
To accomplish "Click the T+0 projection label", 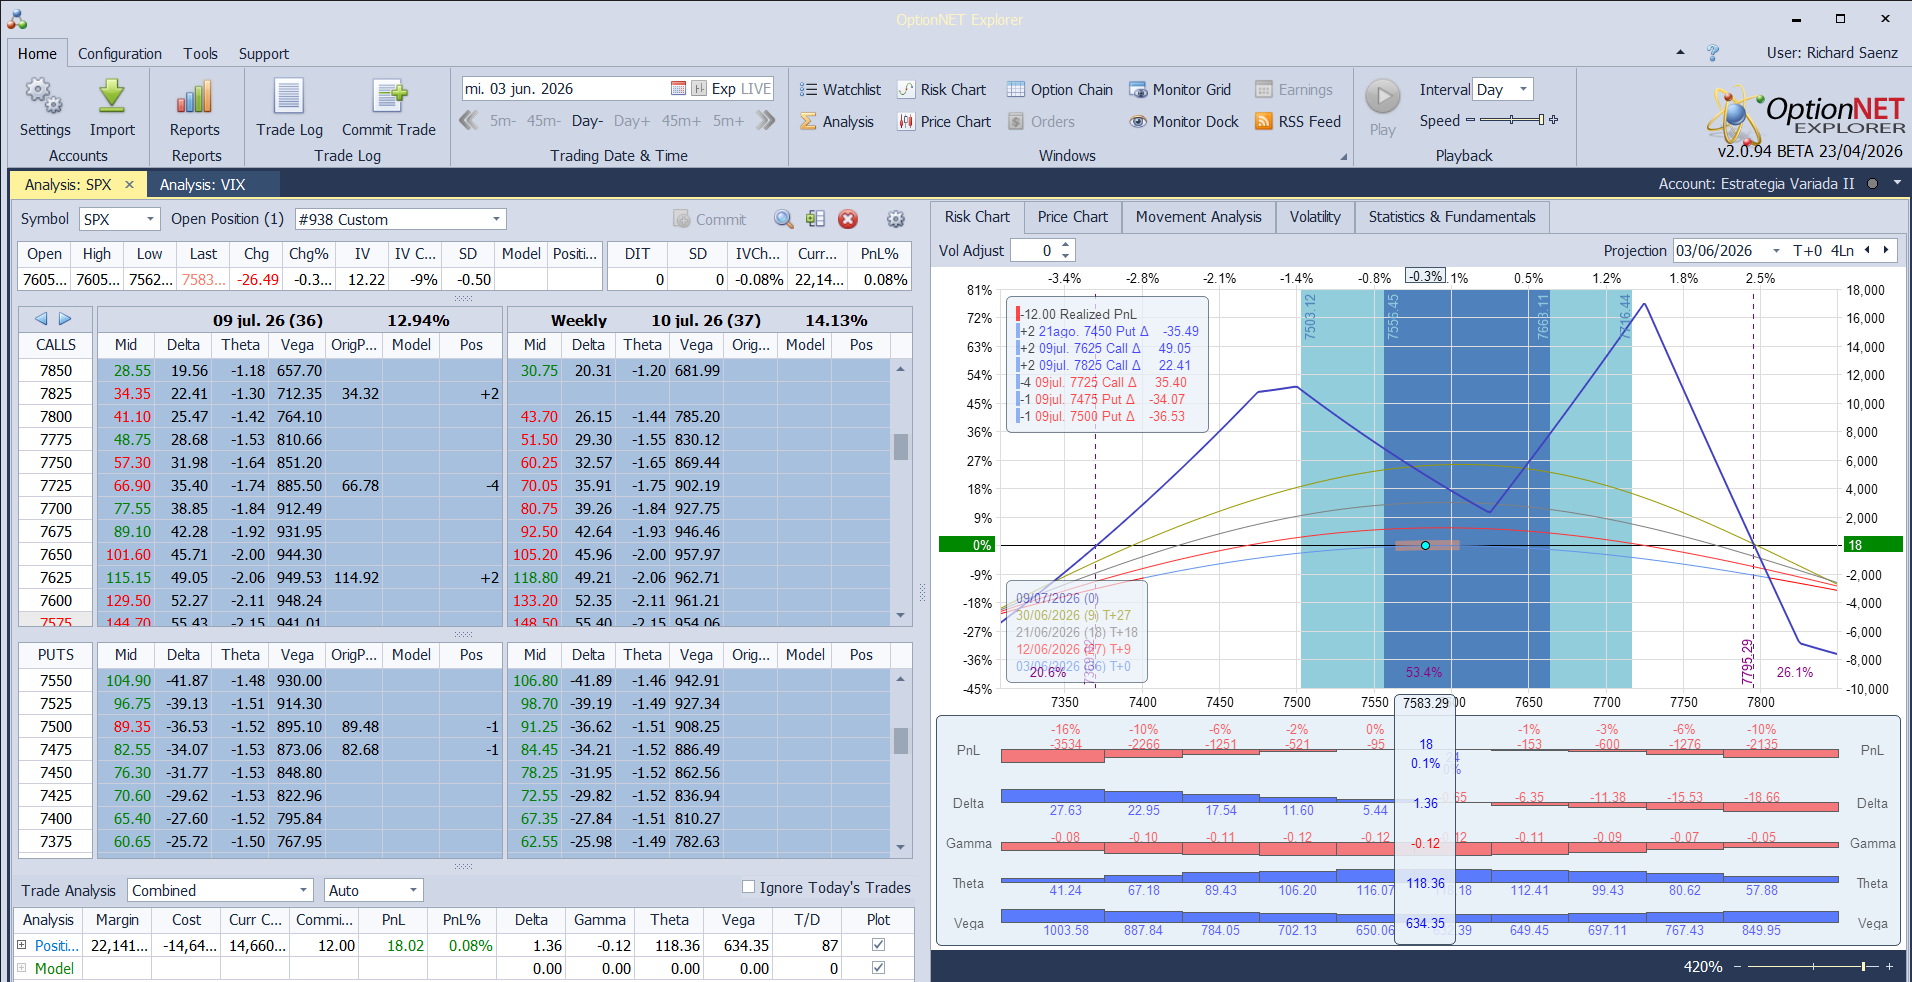I will (x=1807, y=251).
